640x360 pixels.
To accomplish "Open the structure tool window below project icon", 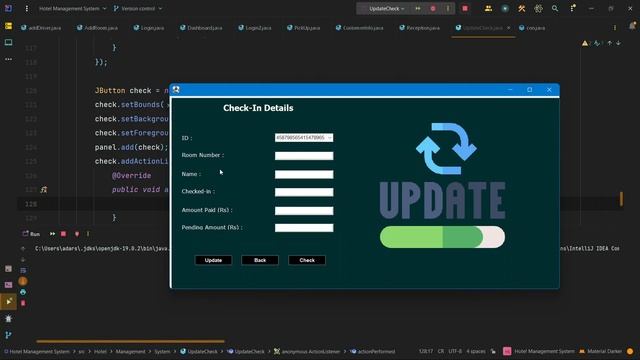I will (x=8, y=42).
